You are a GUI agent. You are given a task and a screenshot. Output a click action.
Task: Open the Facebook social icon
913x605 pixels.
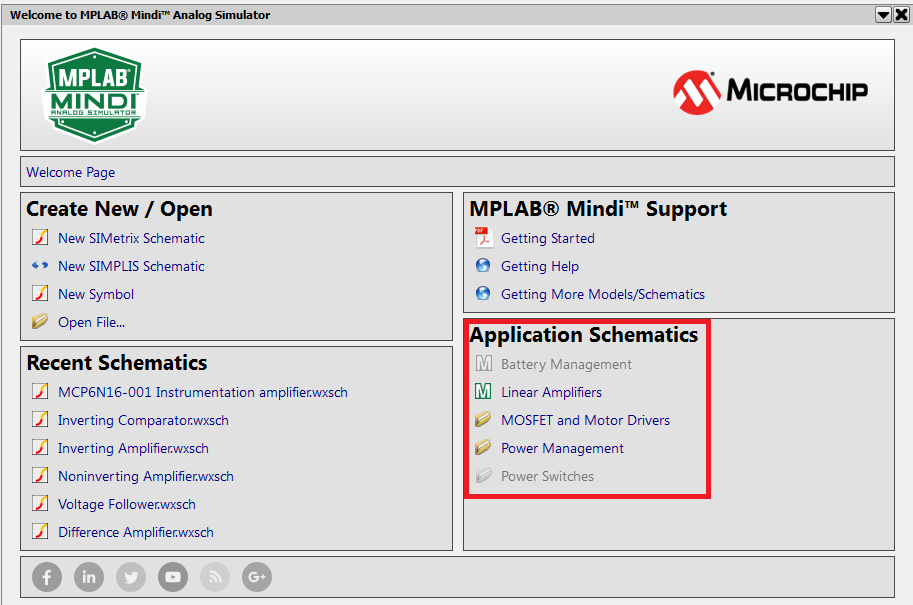click(x=46, y=577)
